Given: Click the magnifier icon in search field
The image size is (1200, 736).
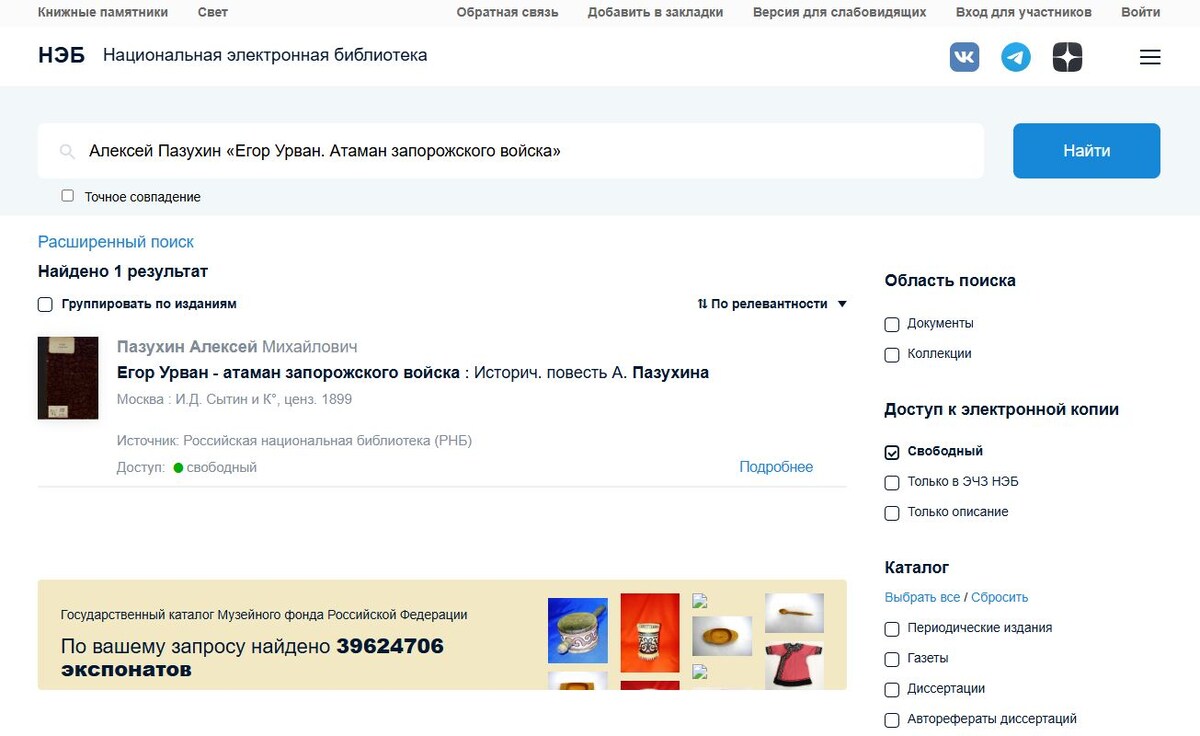Looking at the screenshot, I should tap(67, 151).
